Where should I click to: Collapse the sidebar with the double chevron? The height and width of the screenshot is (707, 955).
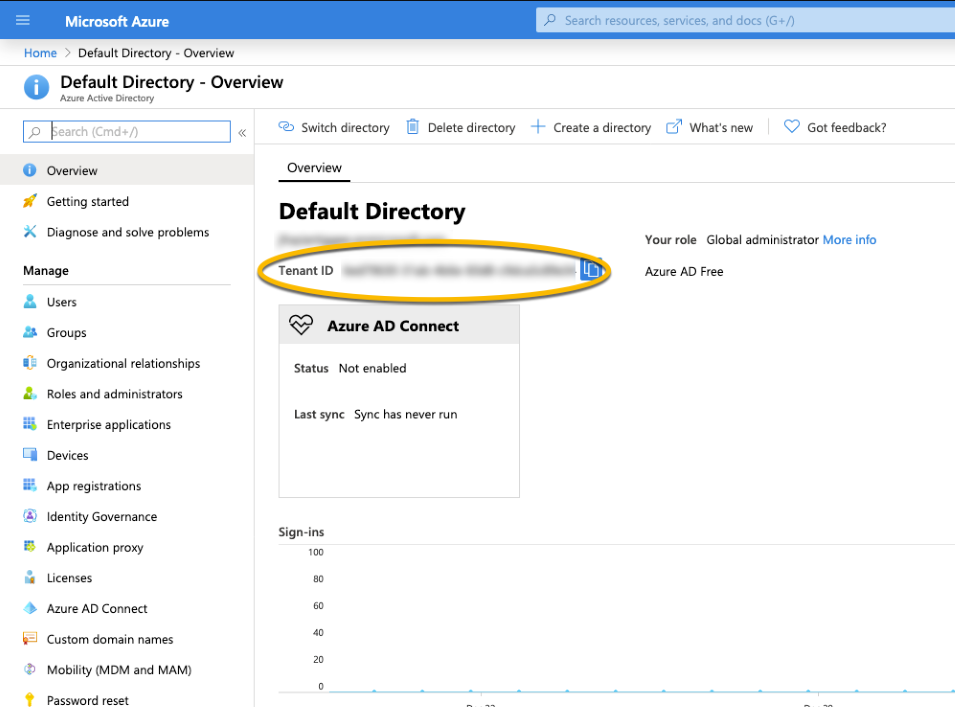click(242, 132)
